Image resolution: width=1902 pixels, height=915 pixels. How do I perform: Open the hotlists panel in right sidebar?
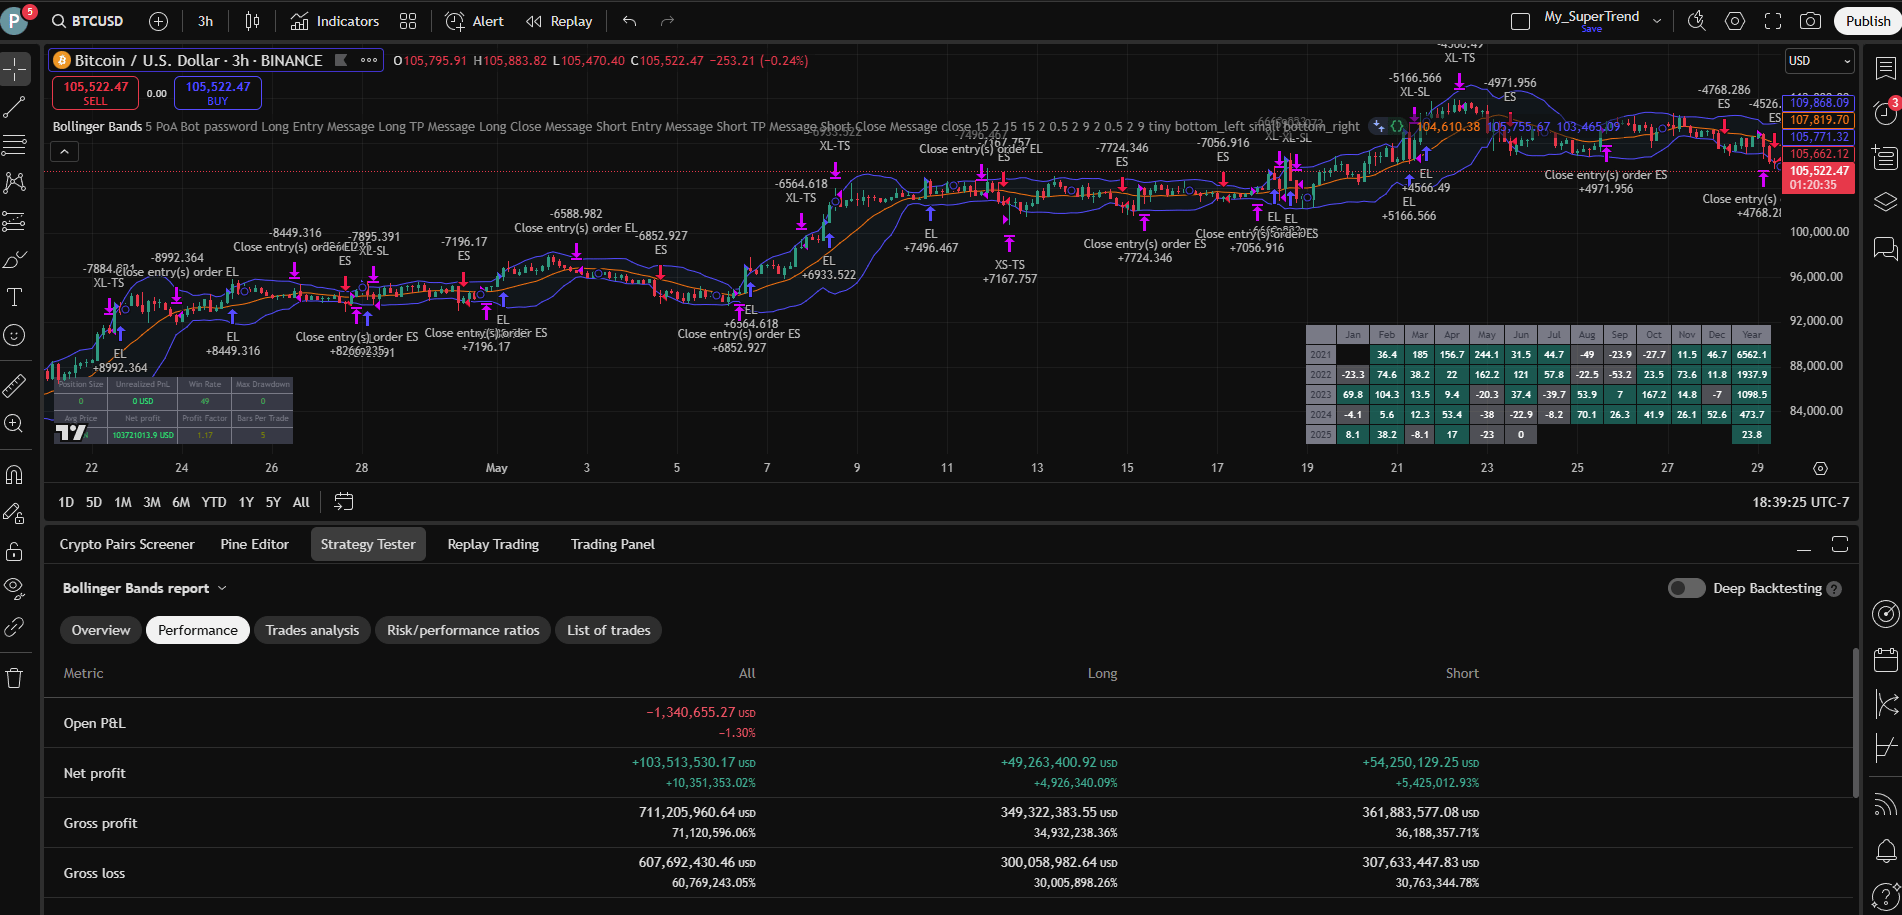click(1885, 158)
